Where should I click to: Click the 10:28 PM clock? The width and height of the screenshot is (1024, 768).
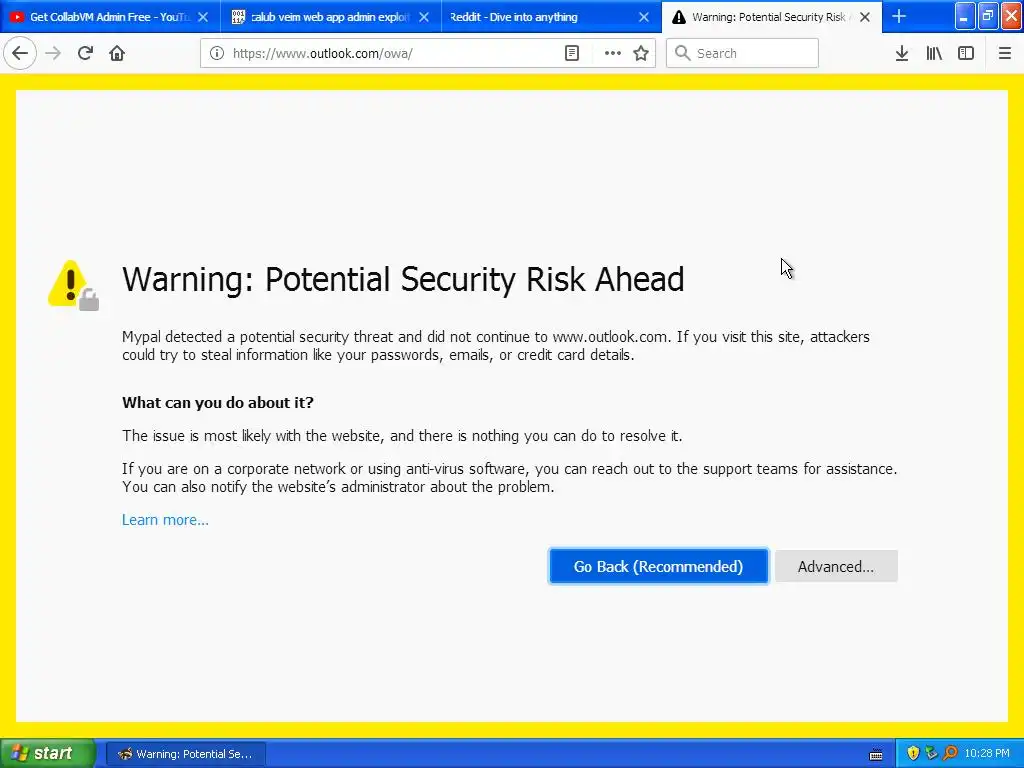pyautogui.click(x=987, y=754)
